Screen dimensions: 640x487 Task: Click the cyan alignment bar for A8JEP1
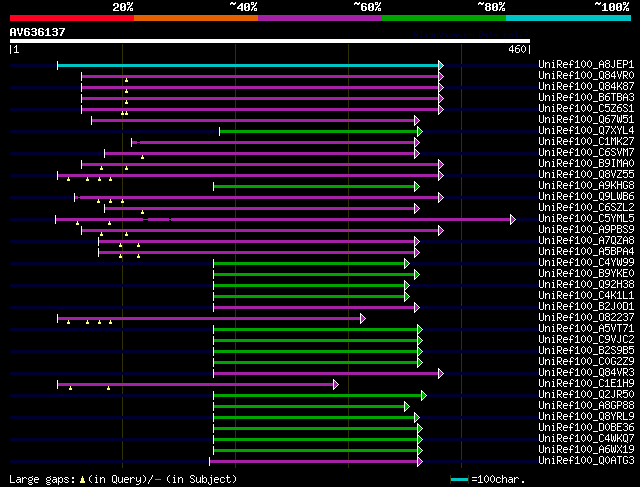click(x=248, y=65)
